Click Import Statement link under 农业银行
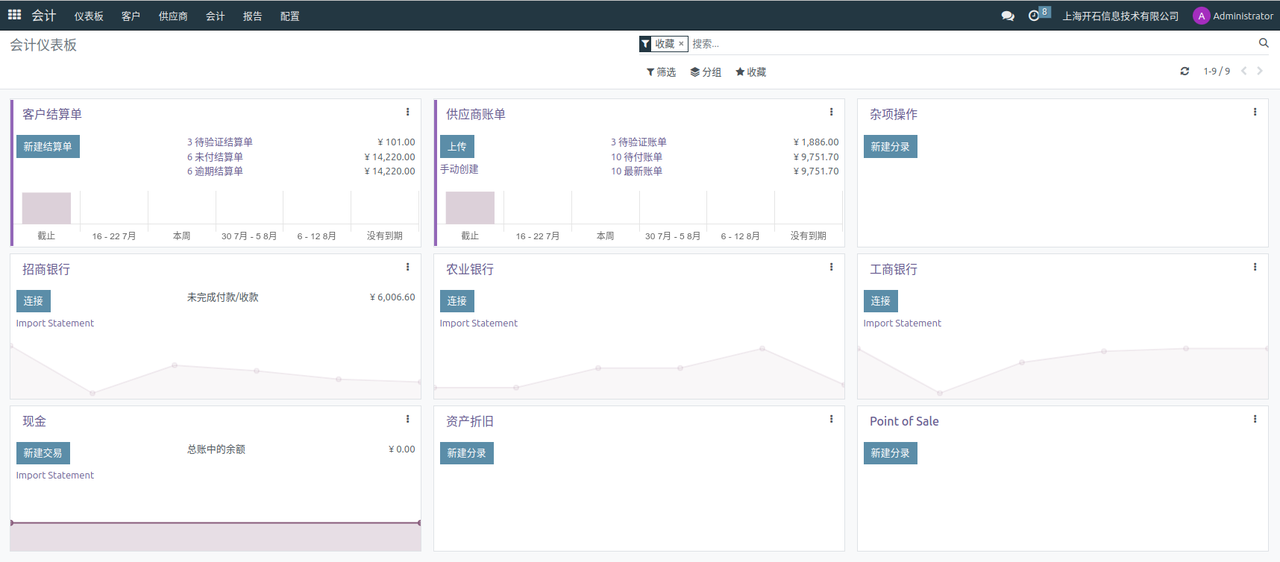The width and height of the screenshot is (1280, 562). [x=479, y=323]
